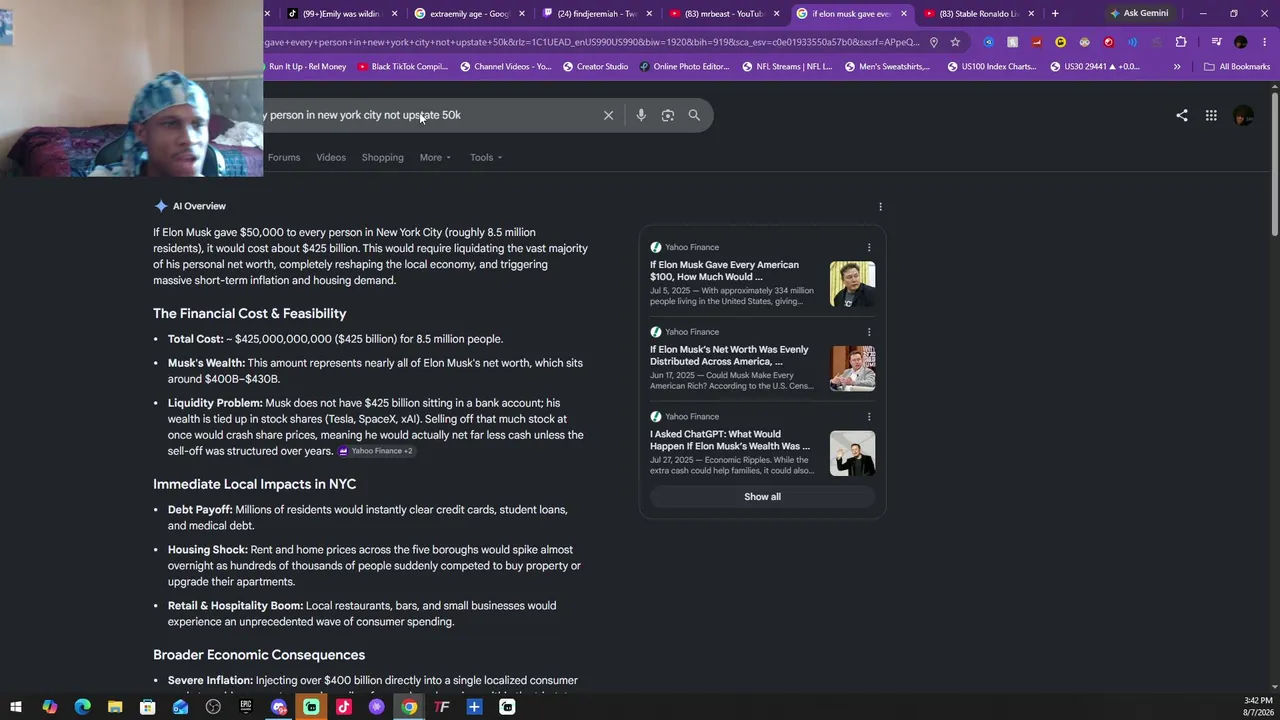Switch to the Videos results tab
Image resolution: width=1280 pixels, height=720 pixels.
pyautogui.click(x=331, y=157)
